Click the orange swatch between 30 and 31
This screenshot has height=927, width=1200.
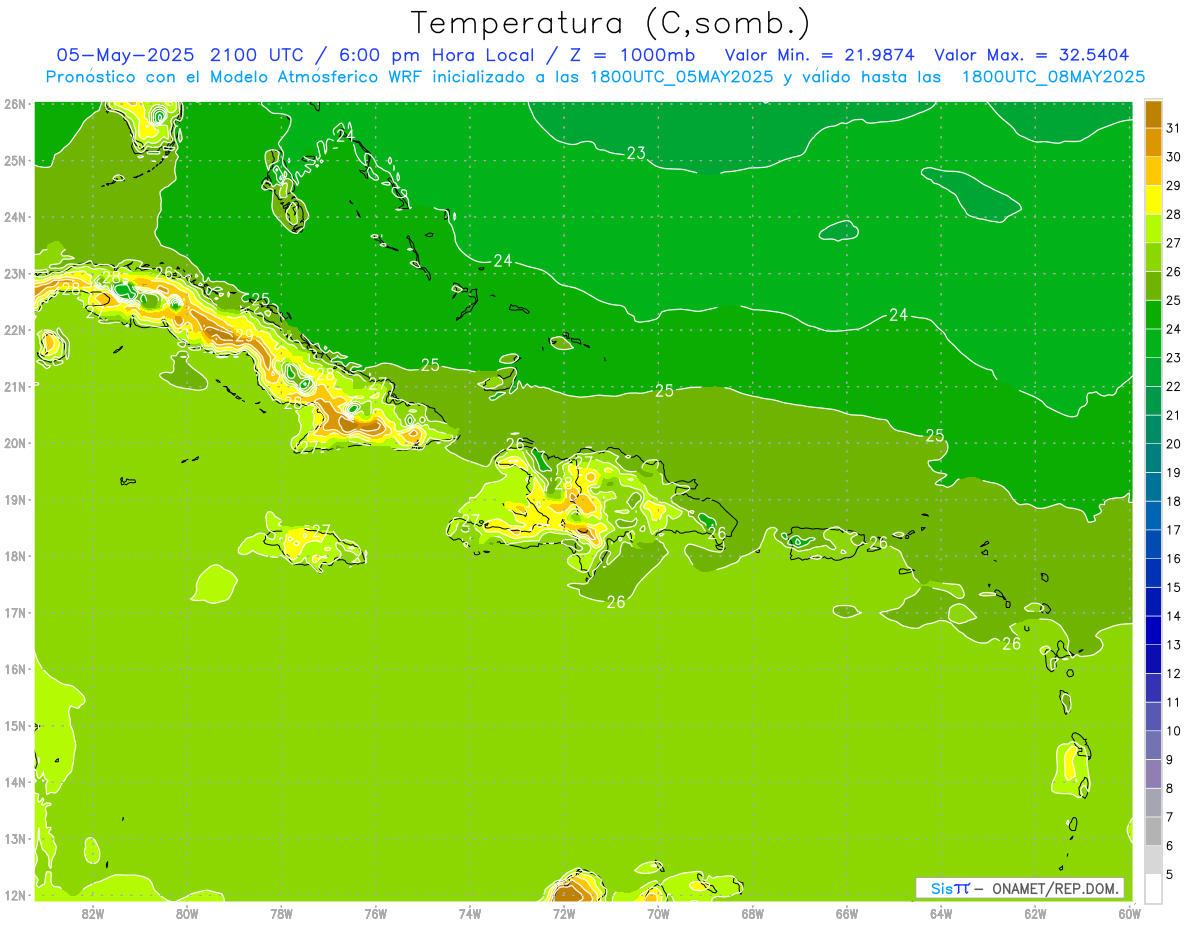[x=1153, y=142]
